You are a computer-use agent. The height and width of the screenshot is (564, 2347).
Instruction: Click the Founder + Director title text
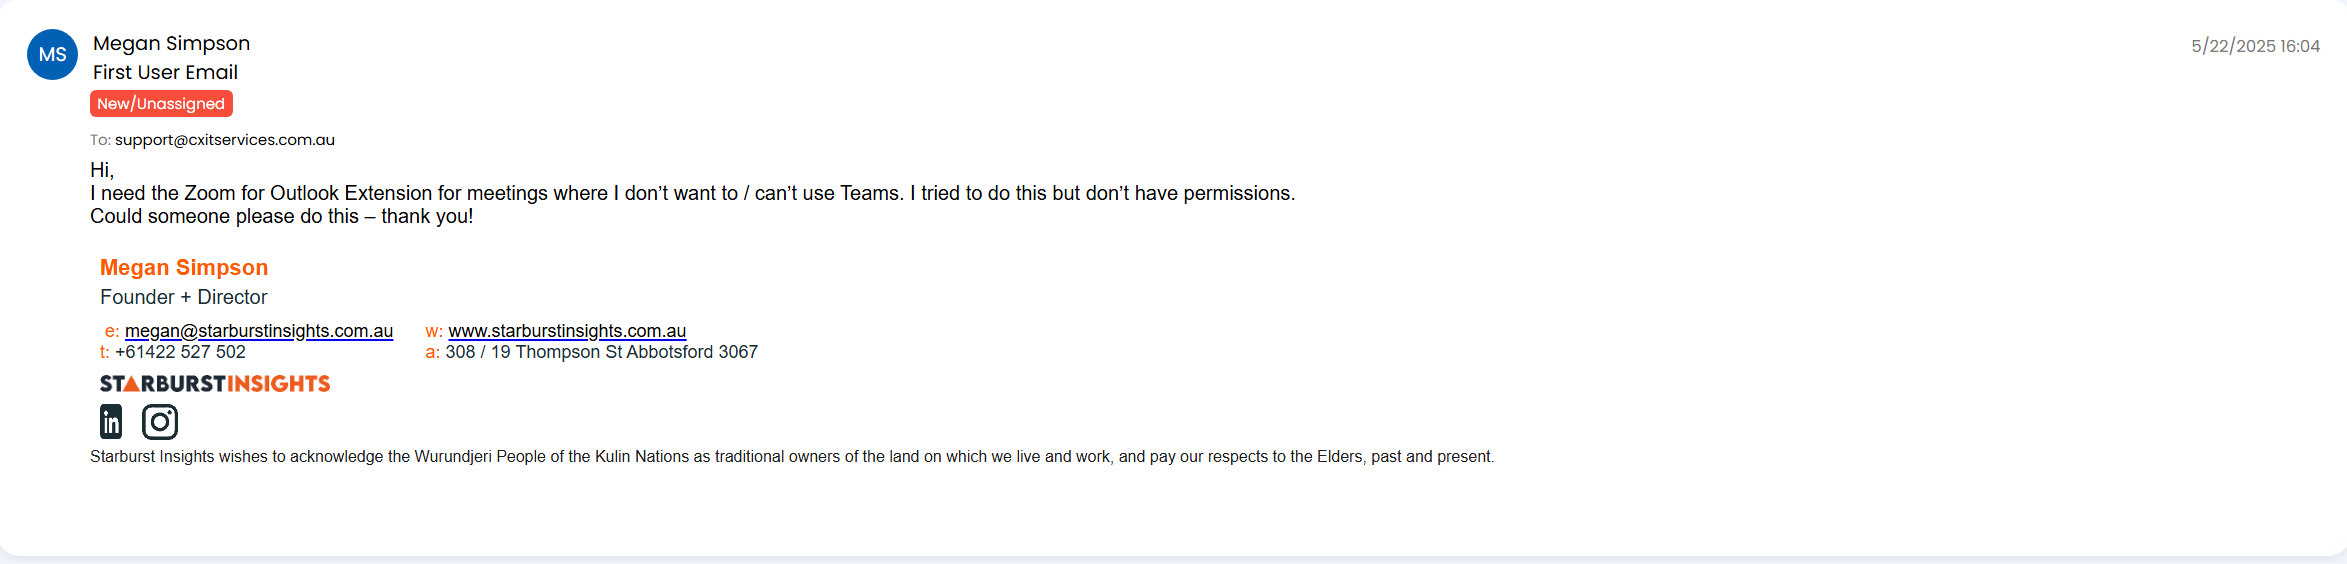(x=184, y=297)
